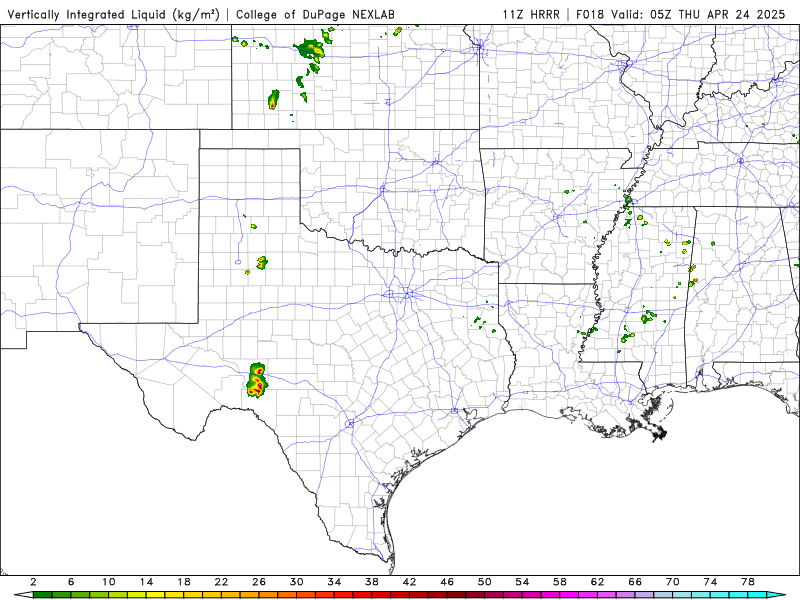This screenshot has height=600, width=800.
Task: Click the cyan swatch under label 78
Action: click(757, 595)
